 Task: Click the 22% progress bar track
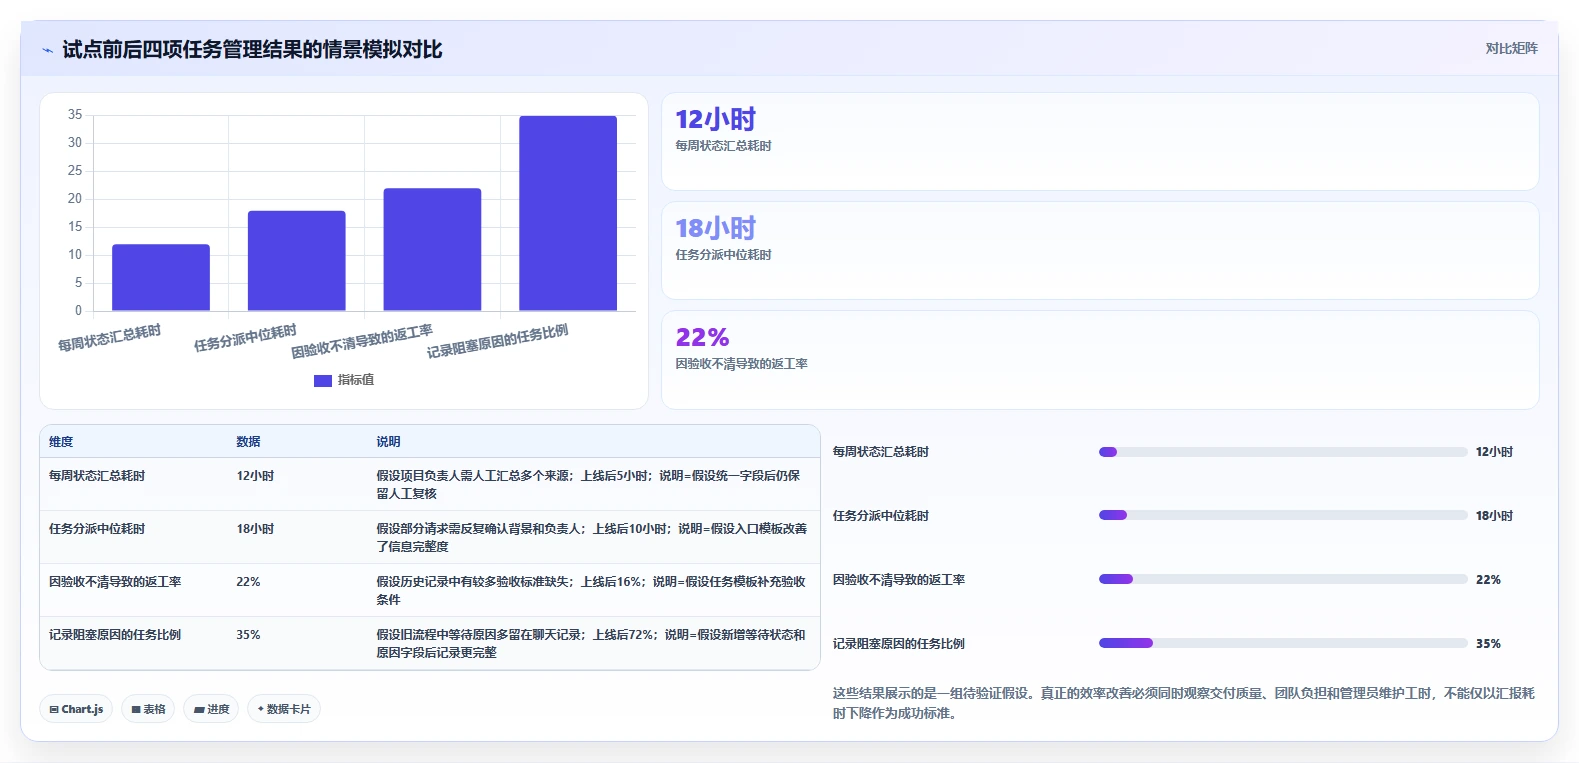click(1283, 580)
